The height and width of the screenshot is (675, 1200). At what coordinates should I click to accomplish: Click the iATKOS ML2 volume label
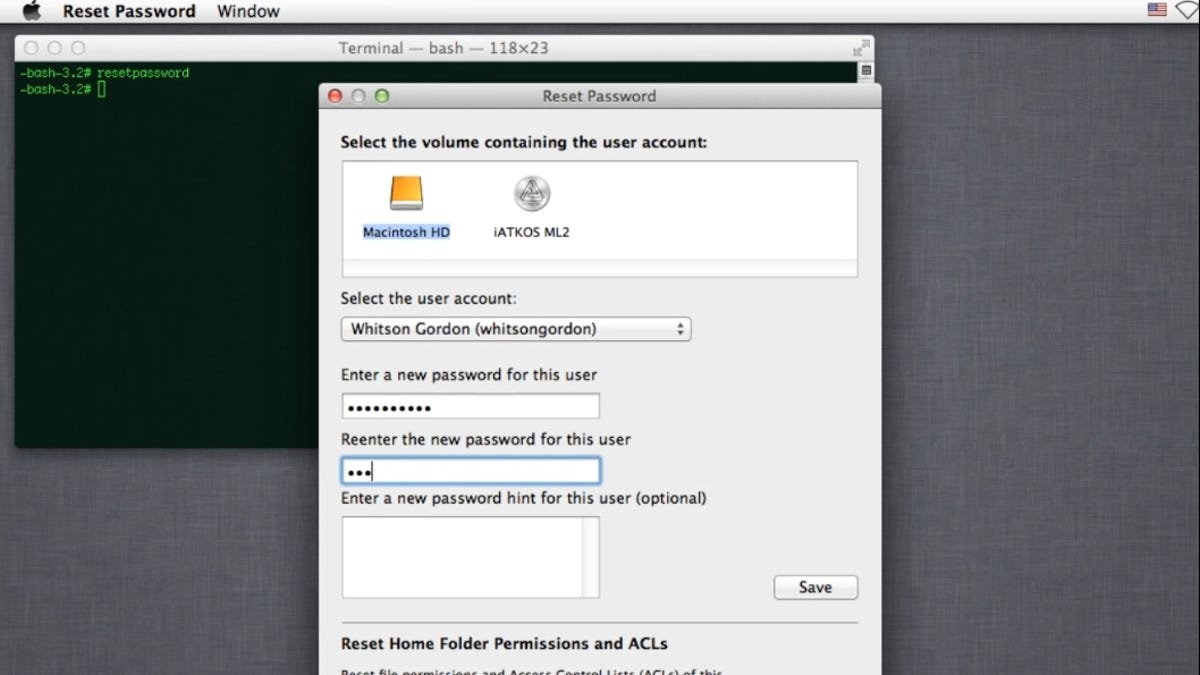tap(531, 232)
